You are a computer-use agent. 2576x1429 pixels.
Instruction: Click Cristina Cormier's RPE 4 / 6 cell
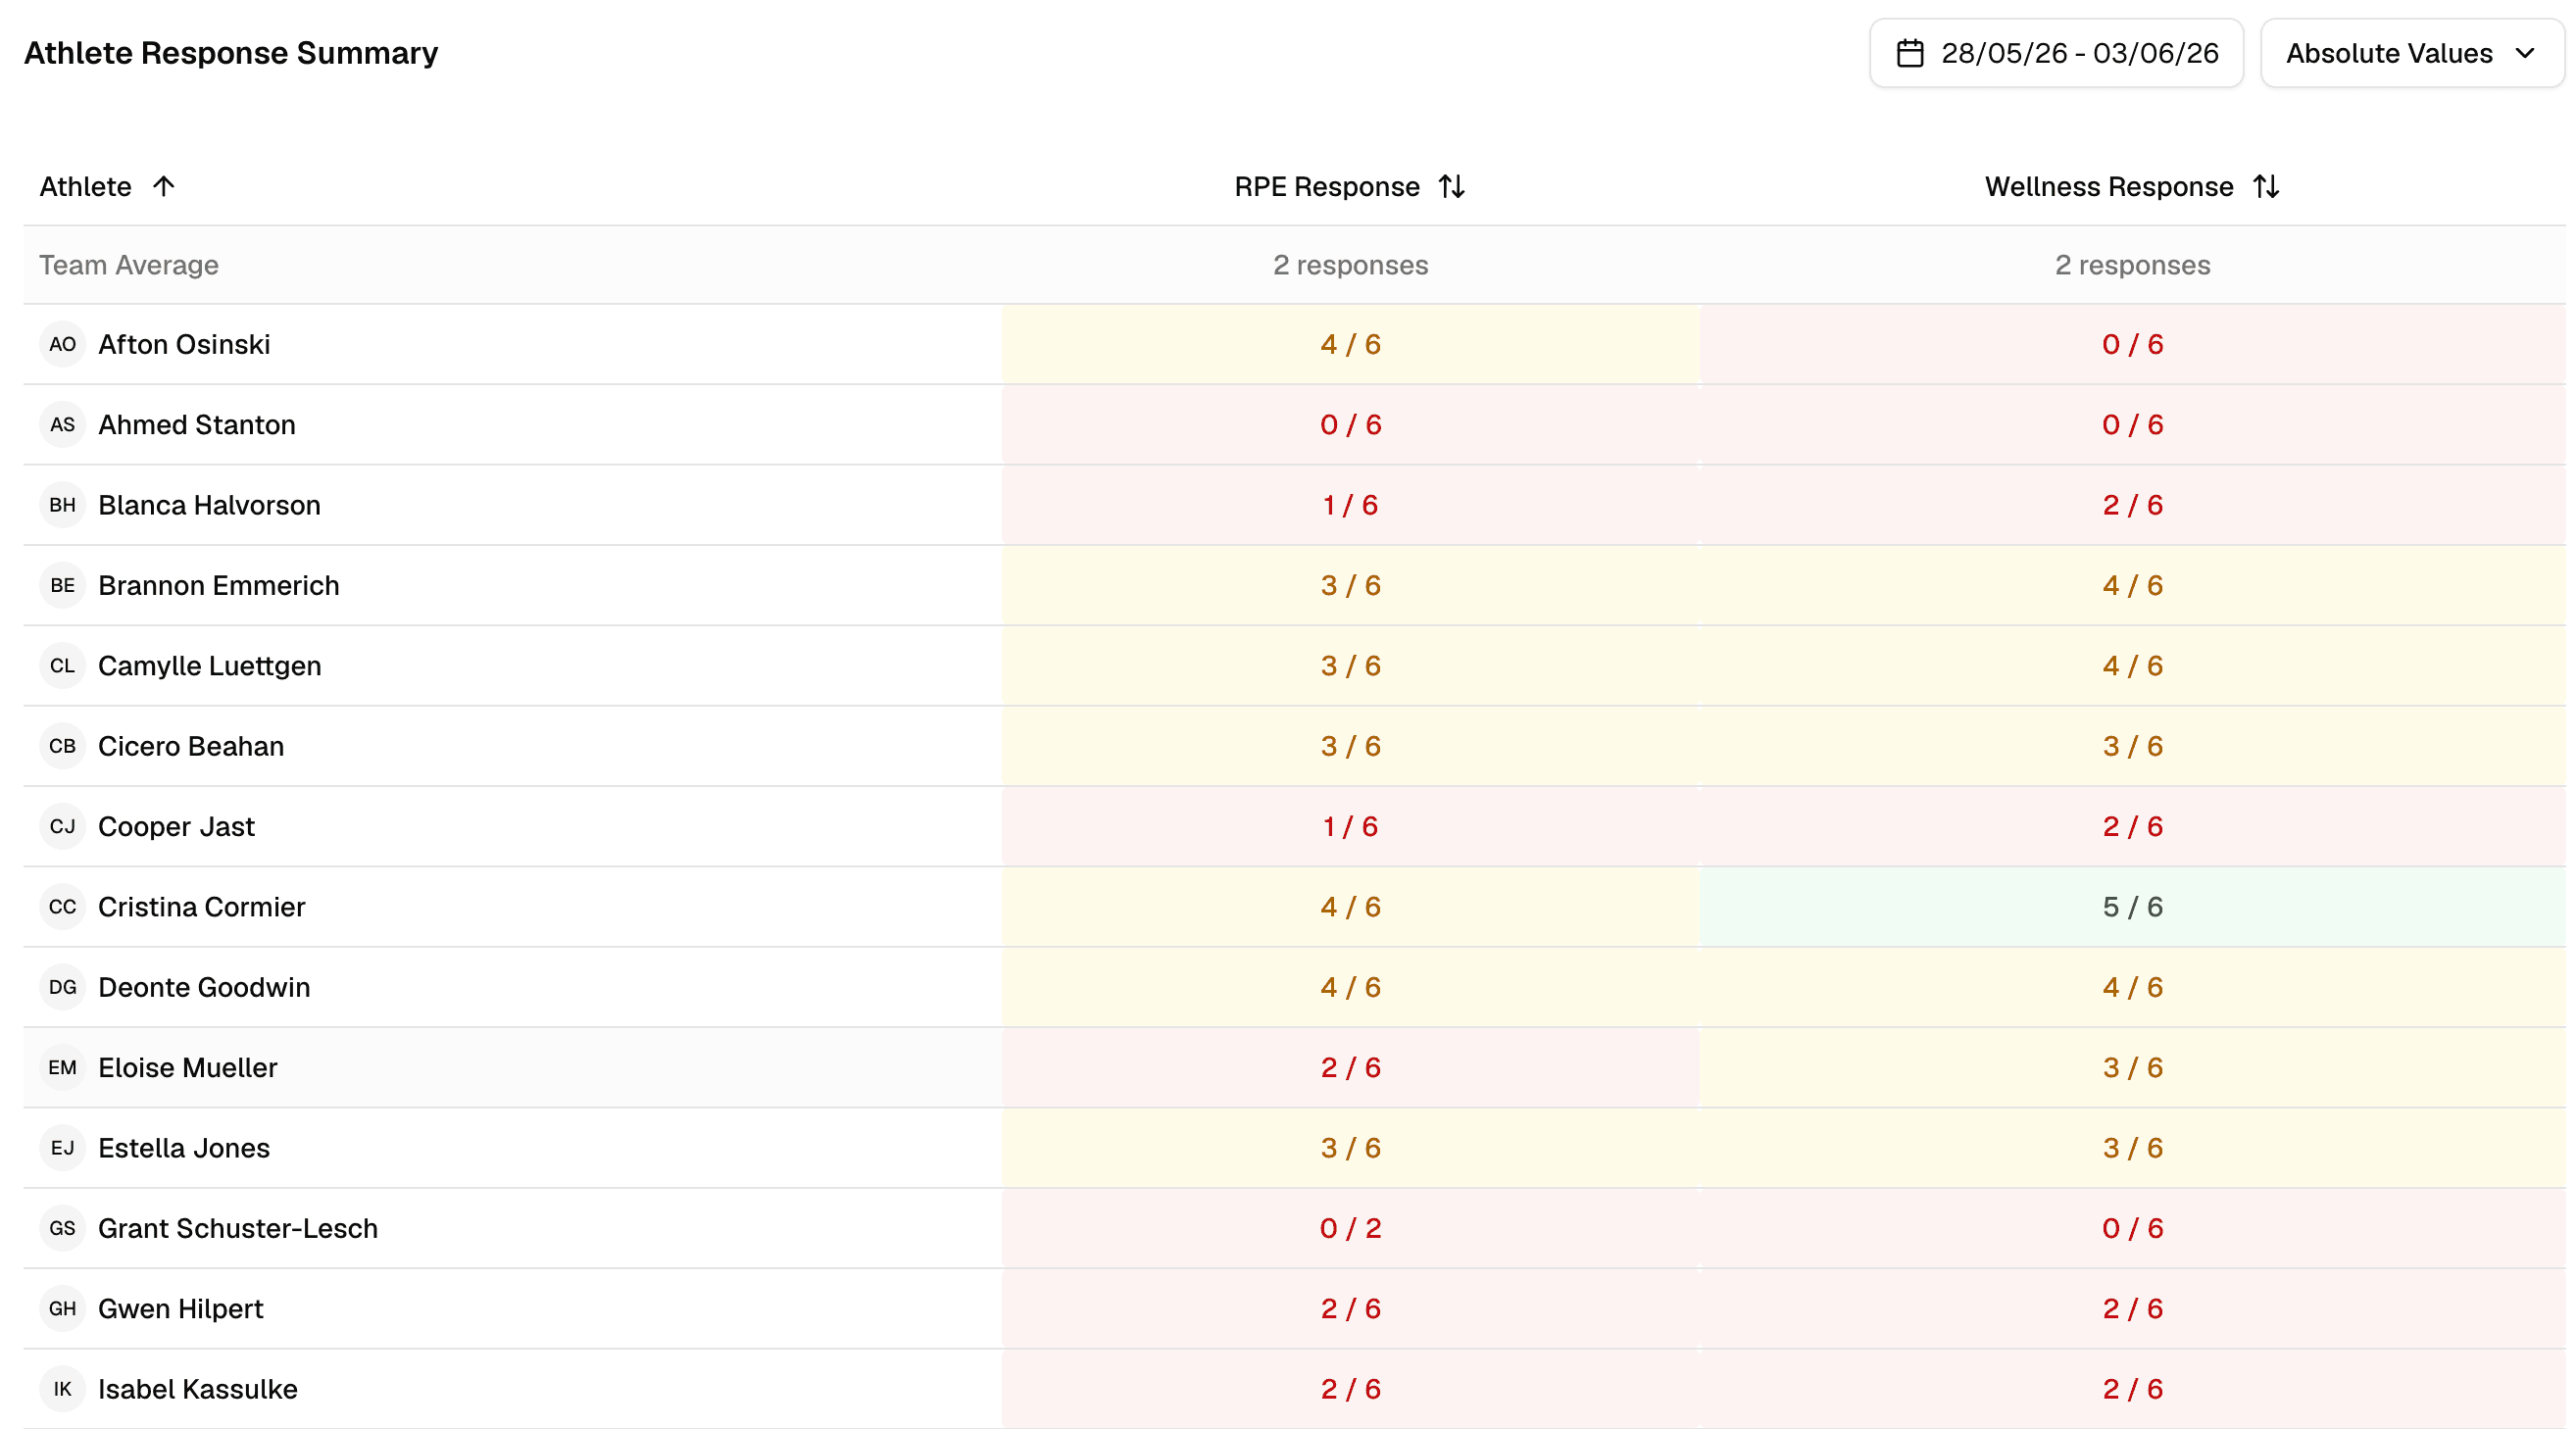pyautogui.click(x=1351, y=907)
